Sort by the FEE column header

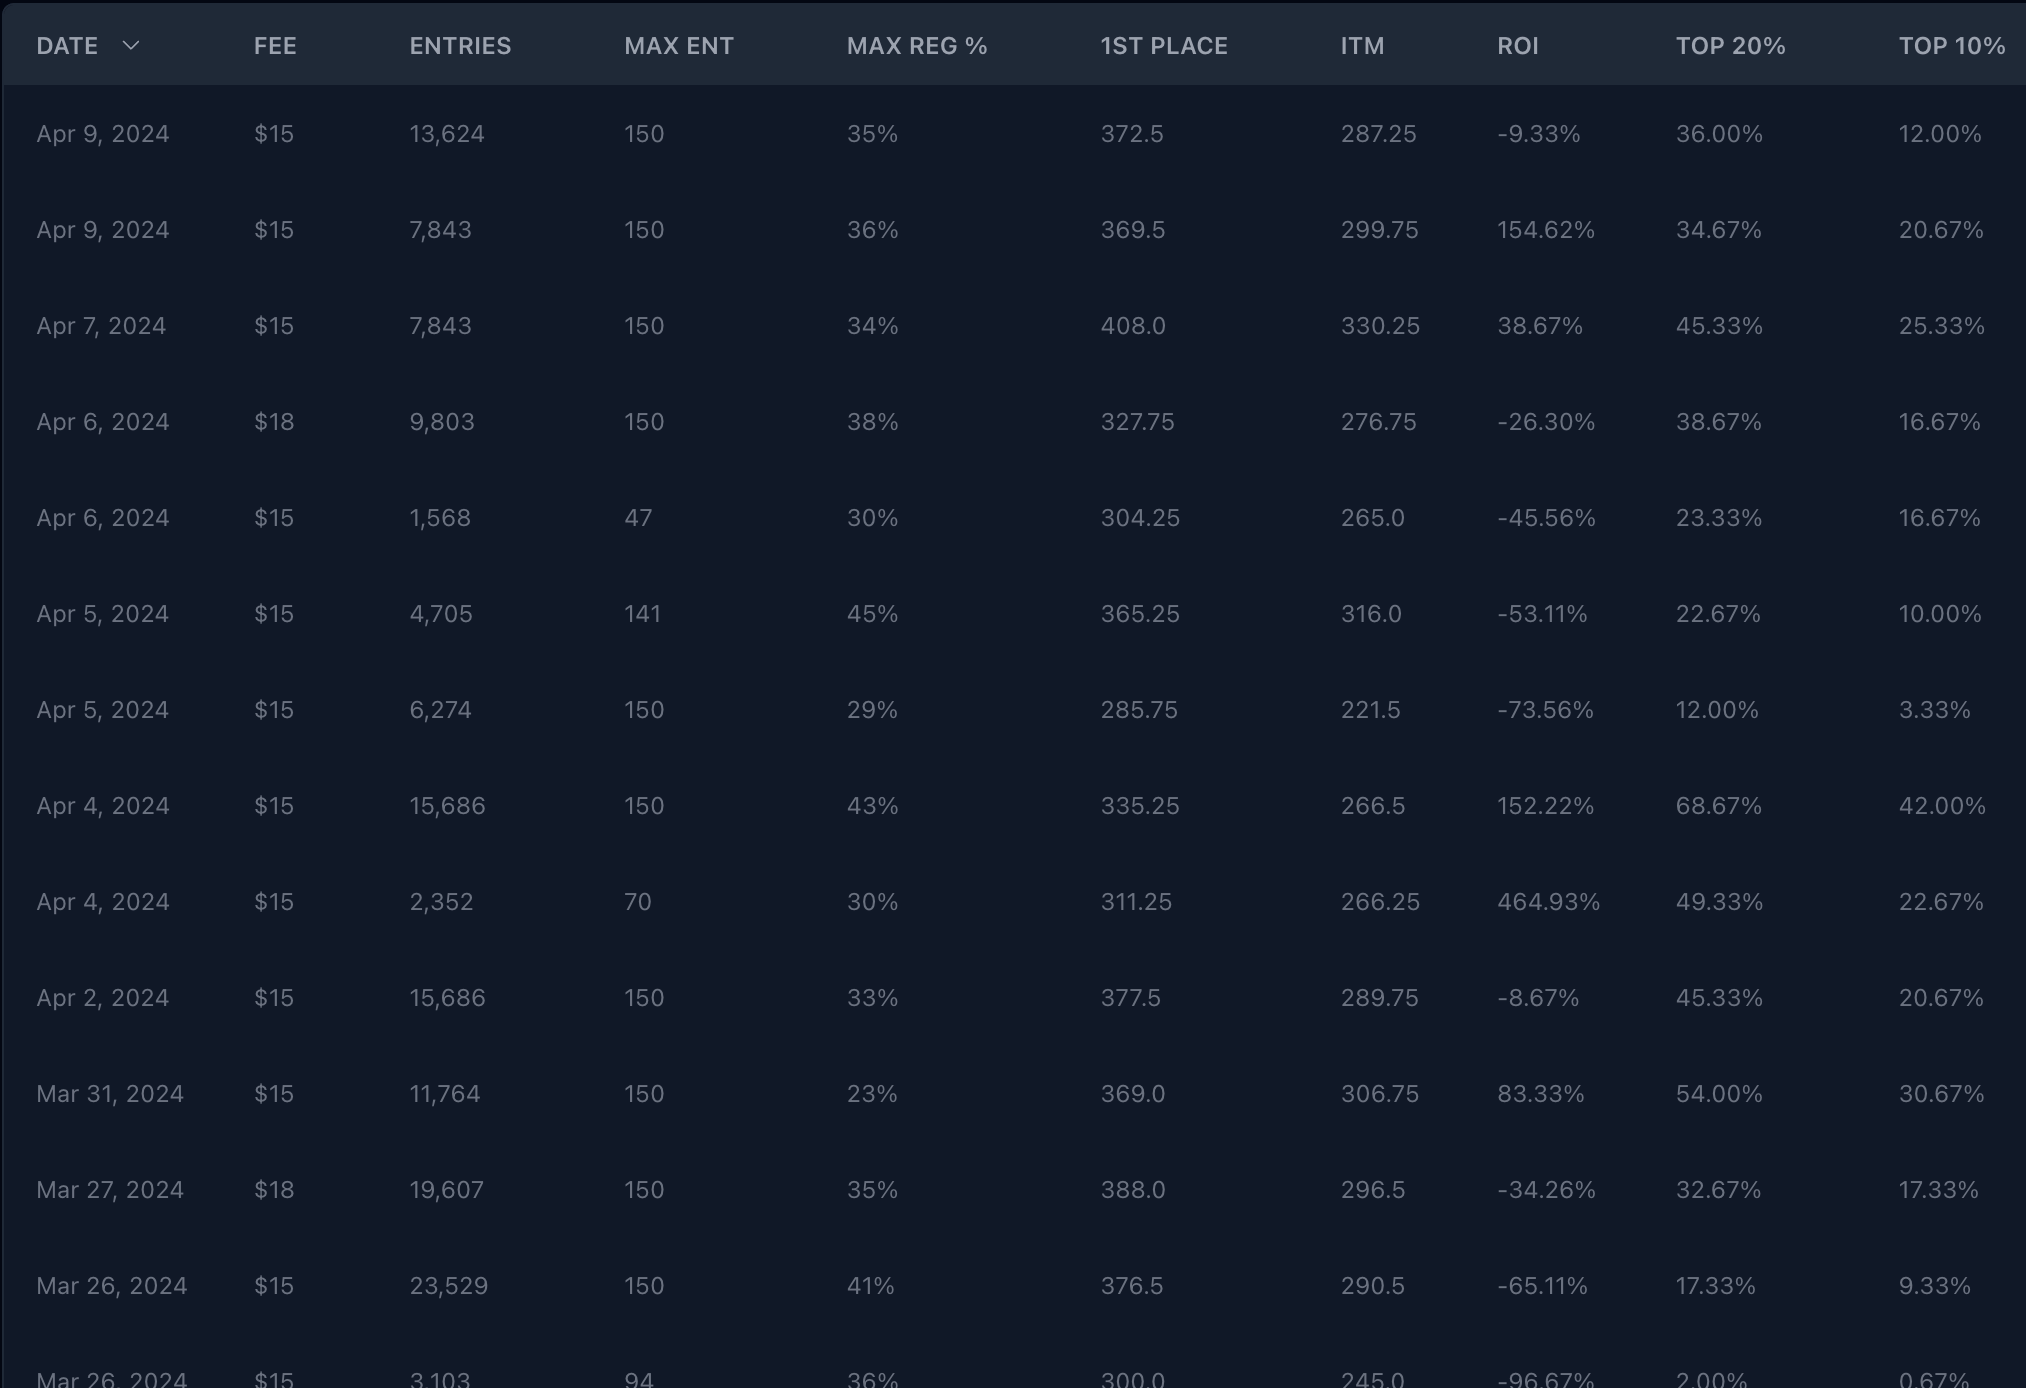coord(275,46)
